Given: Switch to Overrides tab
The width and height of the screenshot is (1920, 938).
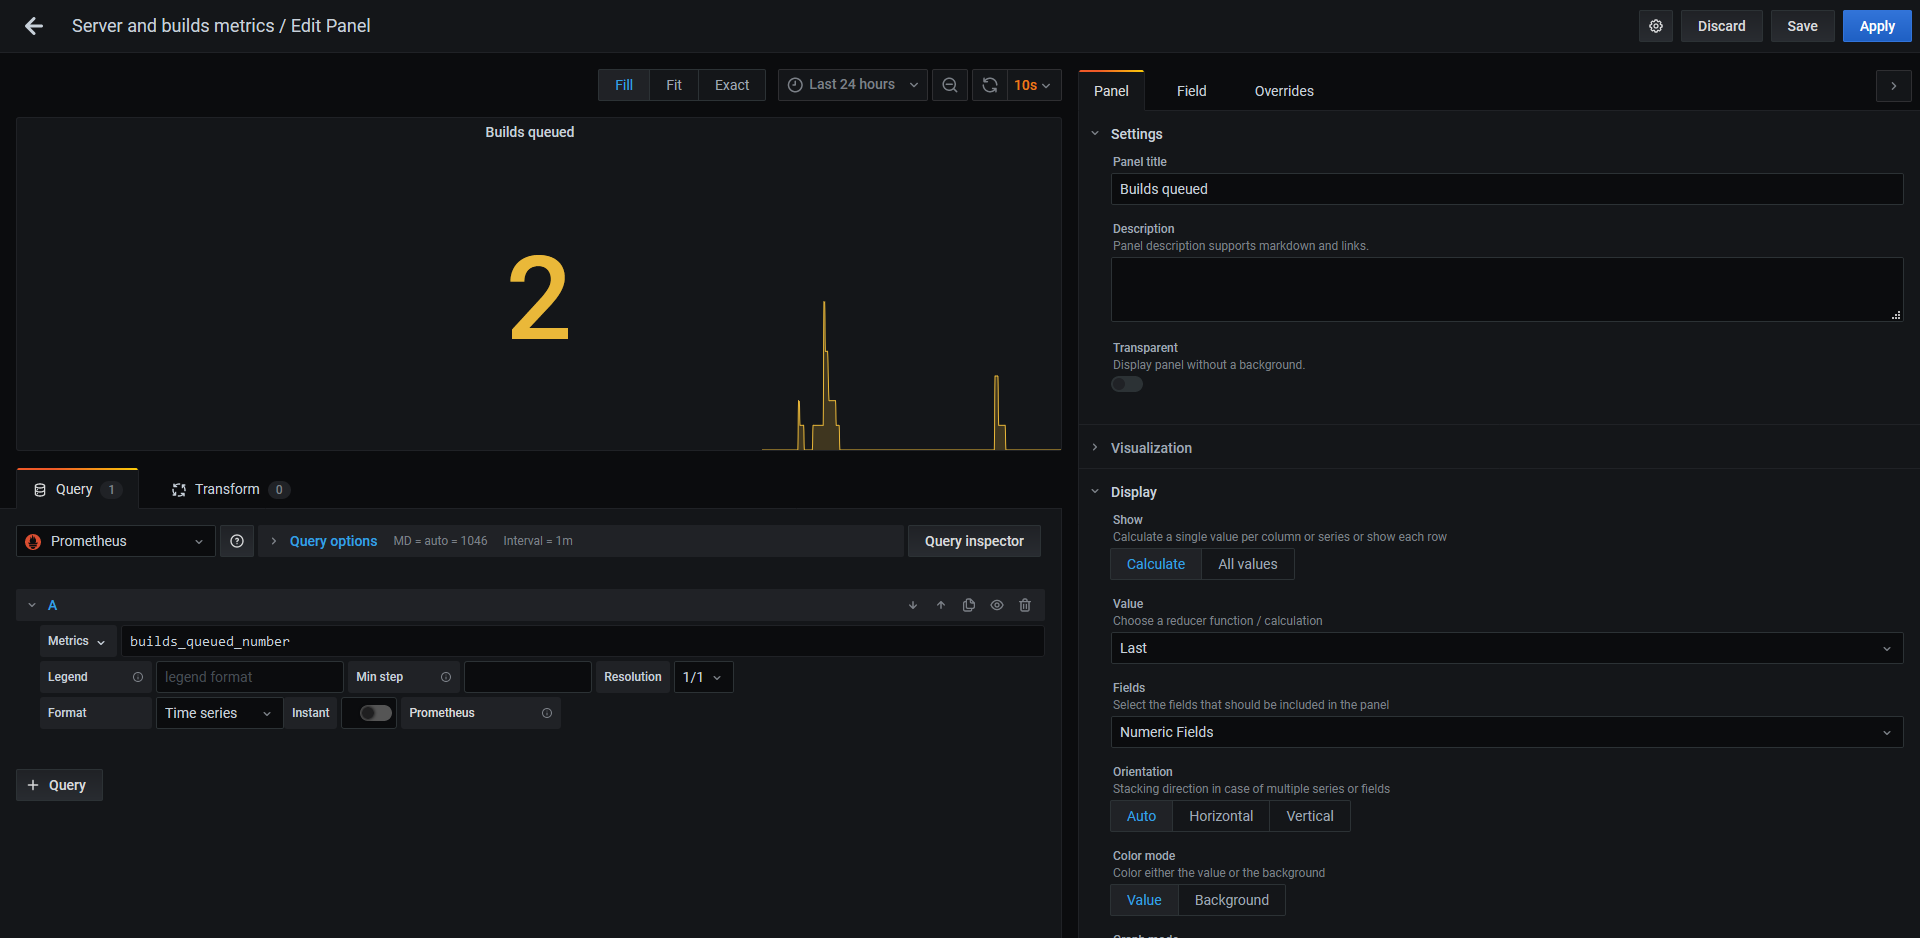Looking at the screenshot, I should 1284,91.
